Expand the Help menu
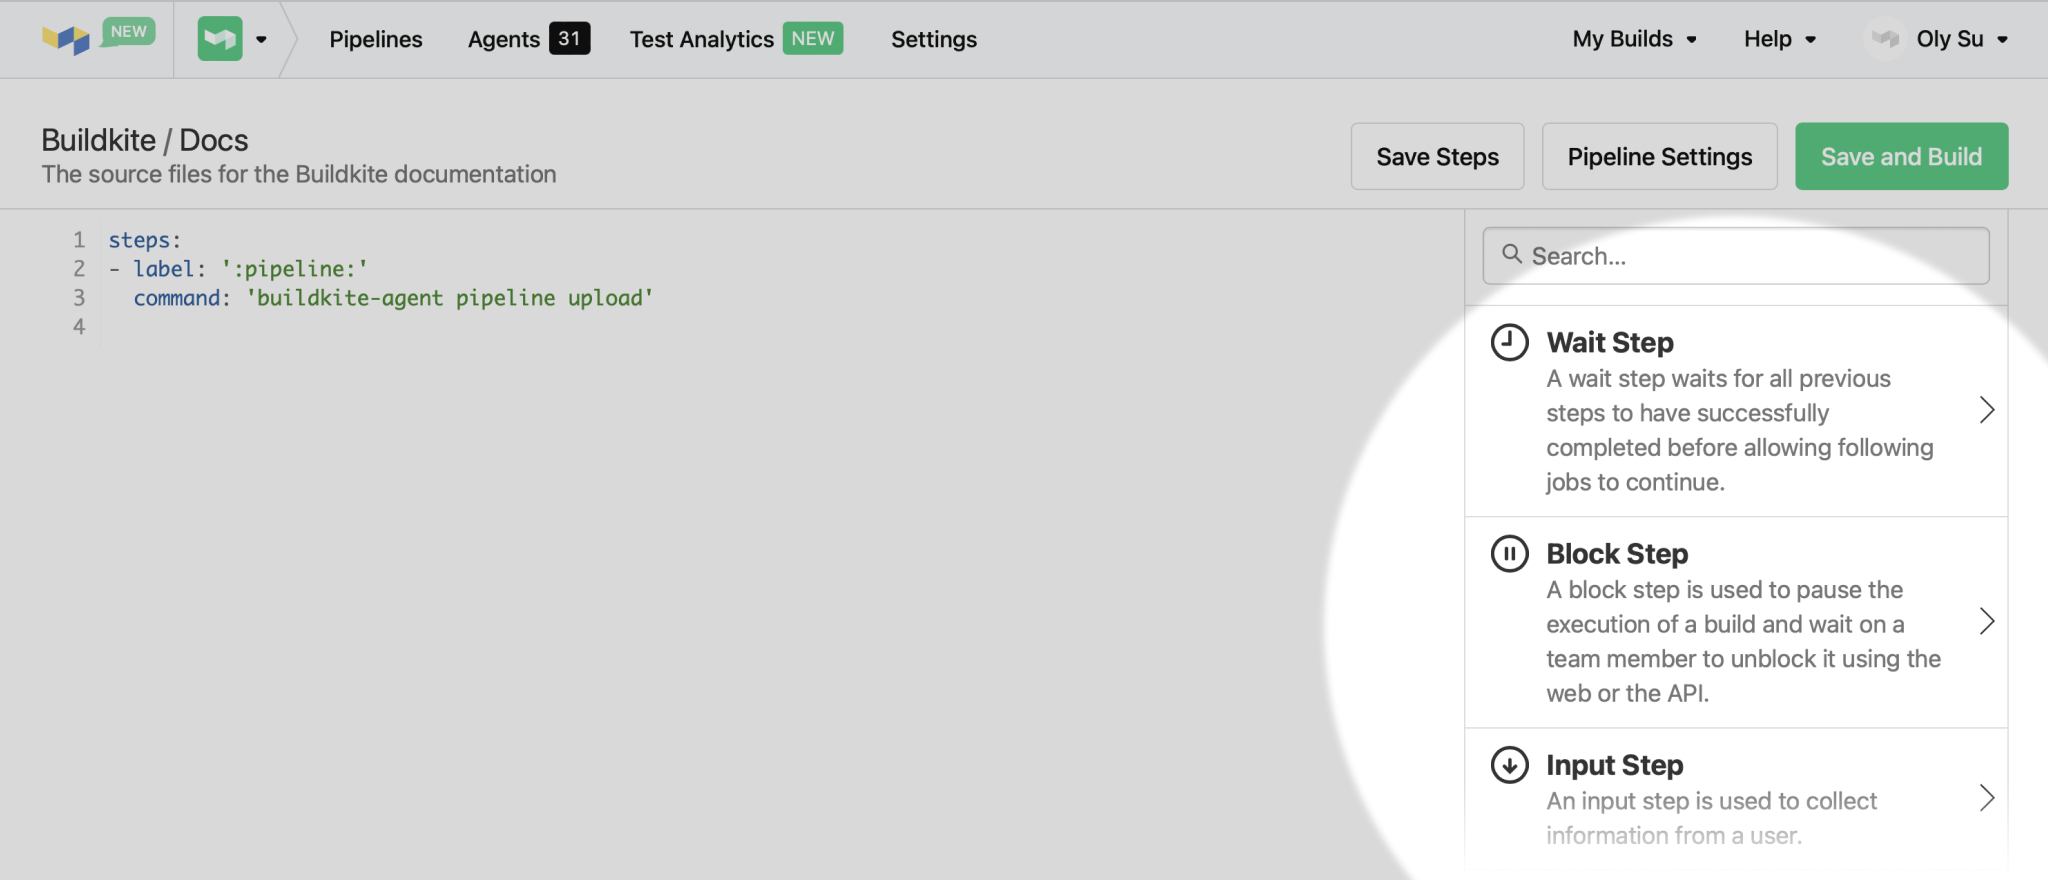Viewport: 2048px width, 880px height. coord(1780,39)
